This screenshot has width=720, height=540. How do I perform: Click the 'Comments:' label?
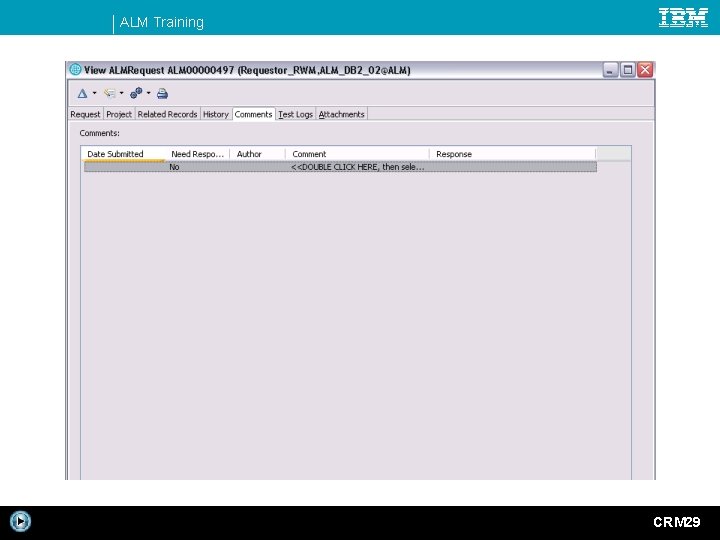pos(100,133)
